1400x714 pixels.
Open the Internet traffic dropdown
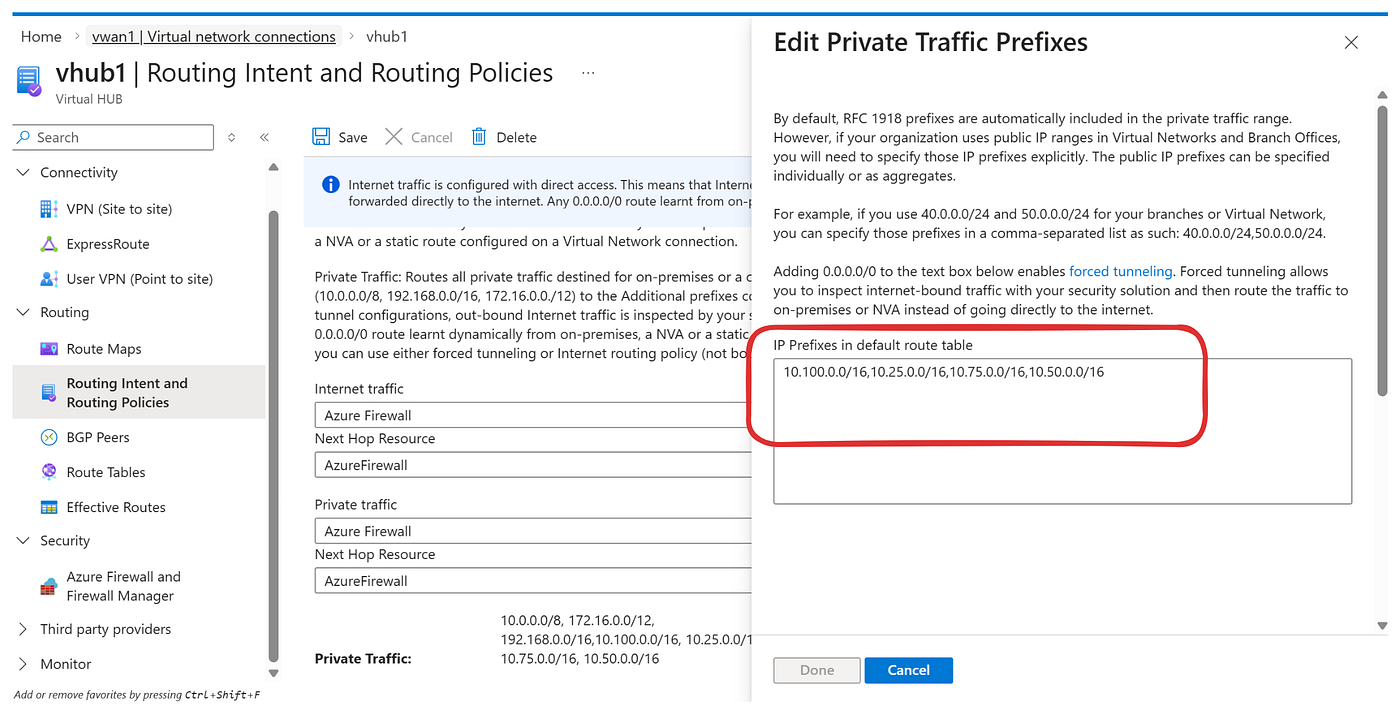(x=533, y=415)
